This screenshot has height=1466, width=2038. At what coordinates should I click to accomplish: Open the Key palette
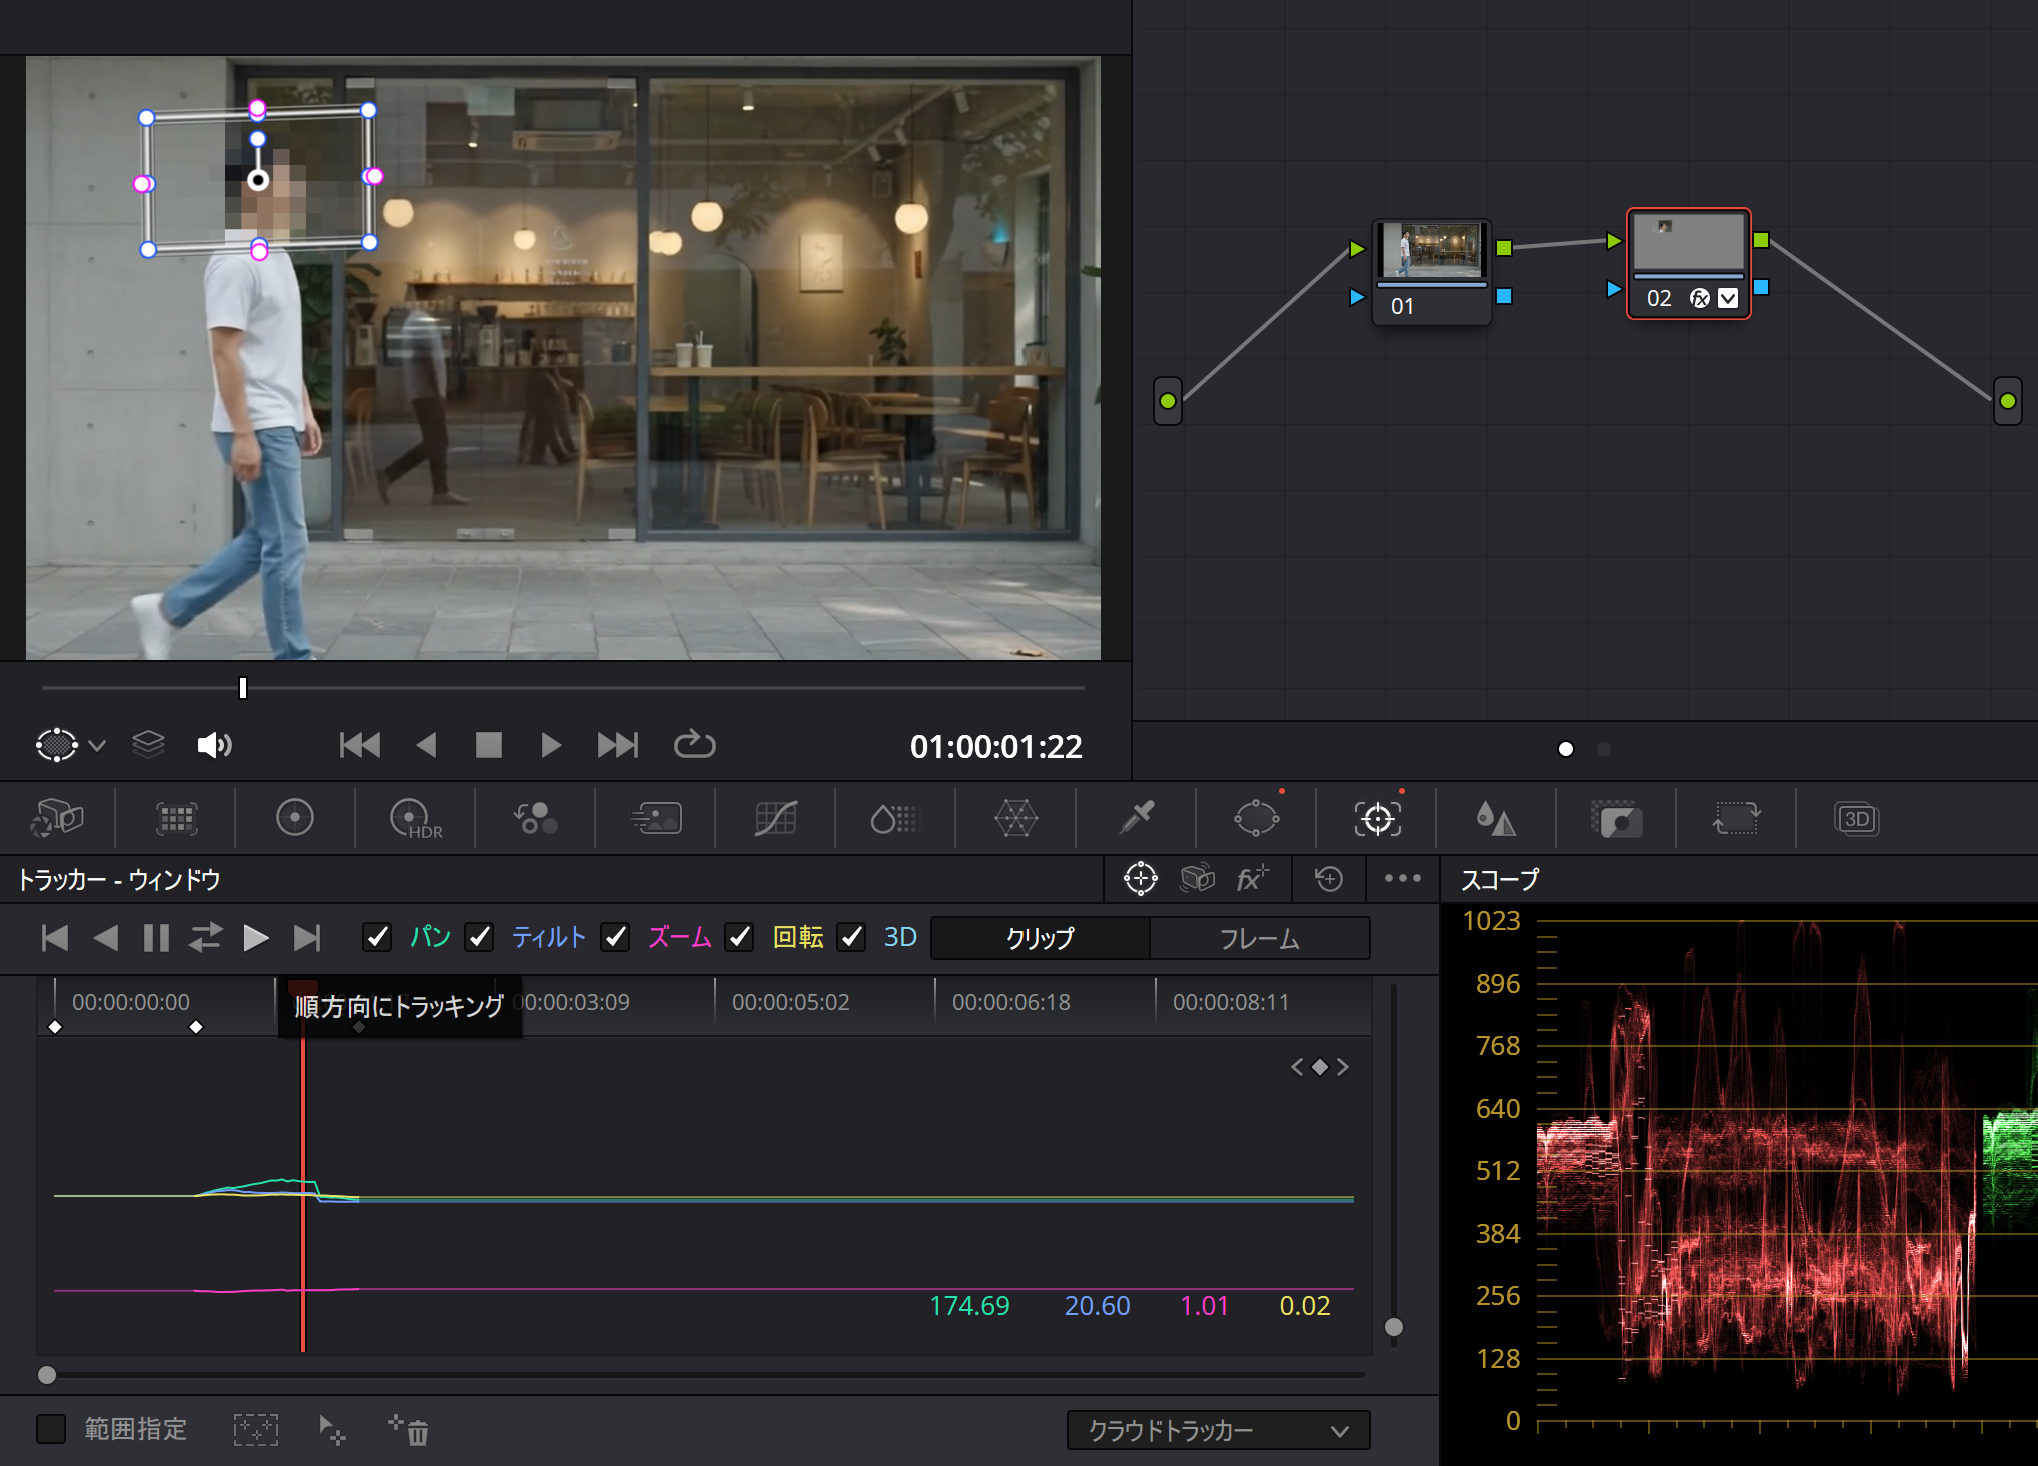pos(1617,819)
